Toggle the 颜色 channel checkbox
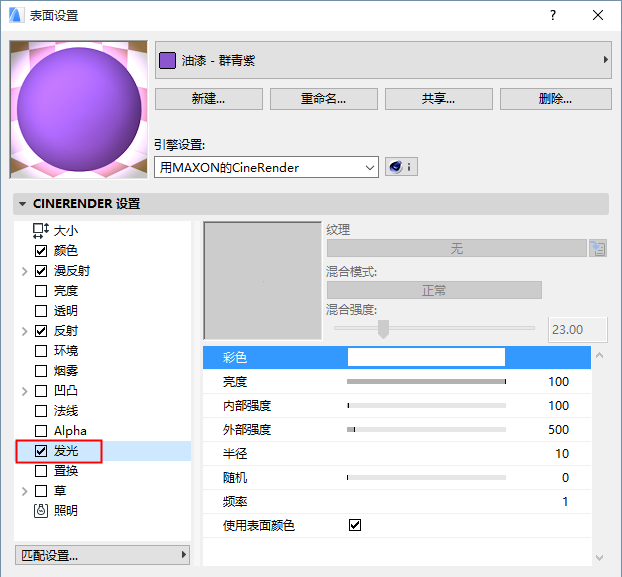The image size is (622, 577). pos(41,251)
